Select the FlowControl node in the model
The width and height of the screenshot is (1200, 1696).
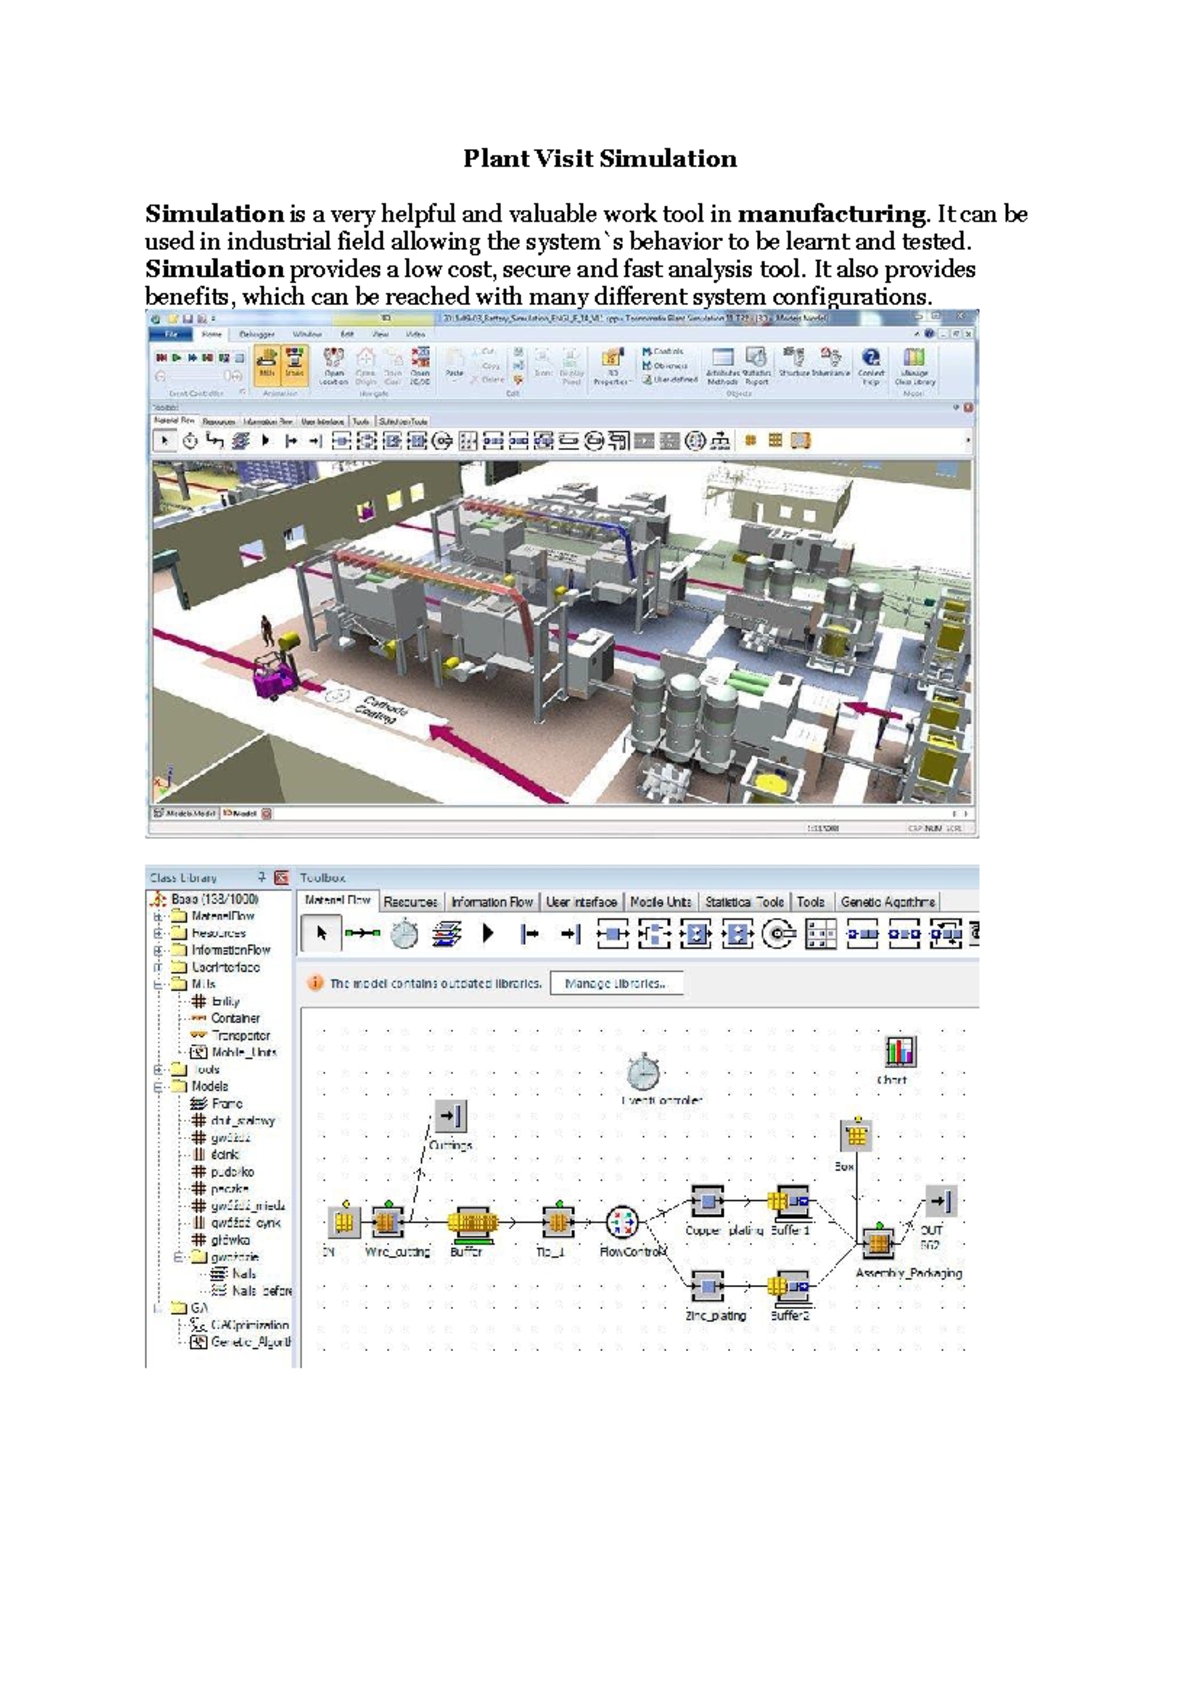pos(622,1222)
